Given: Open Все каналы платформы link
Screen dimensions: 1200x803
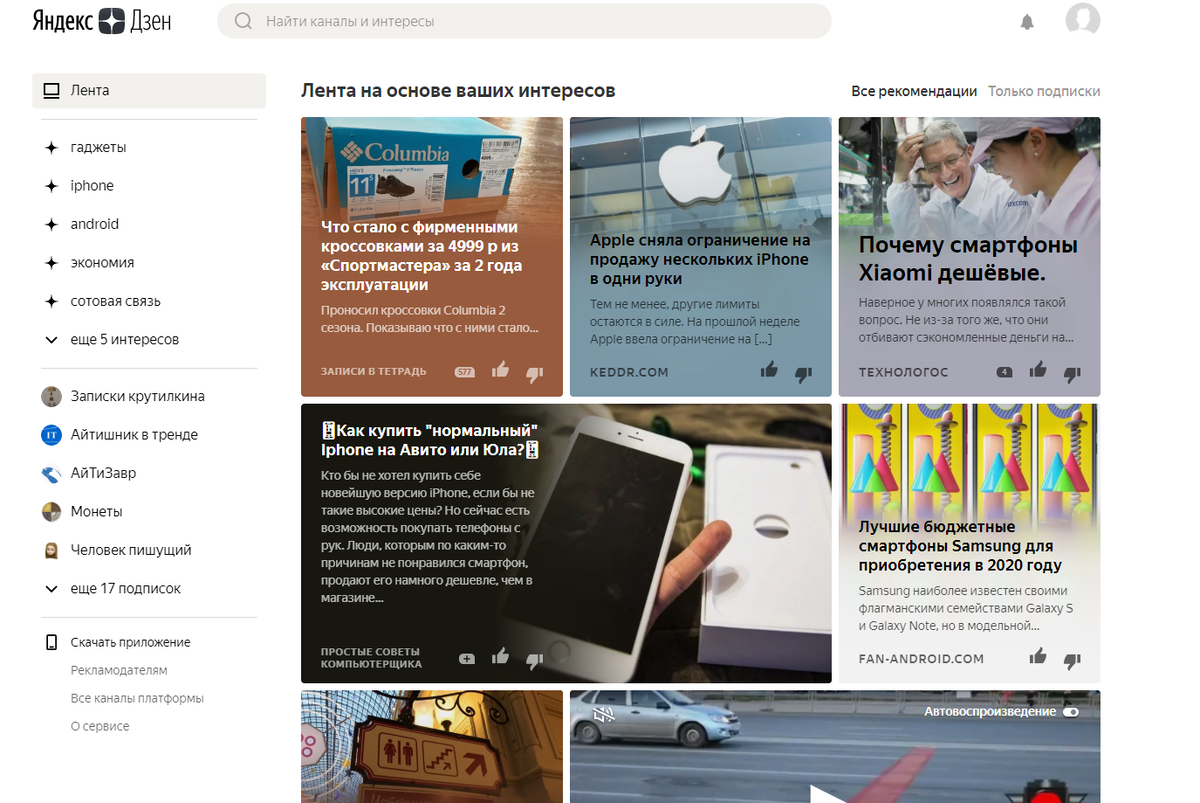Looking at the screenshot, I should pos(137,699).
